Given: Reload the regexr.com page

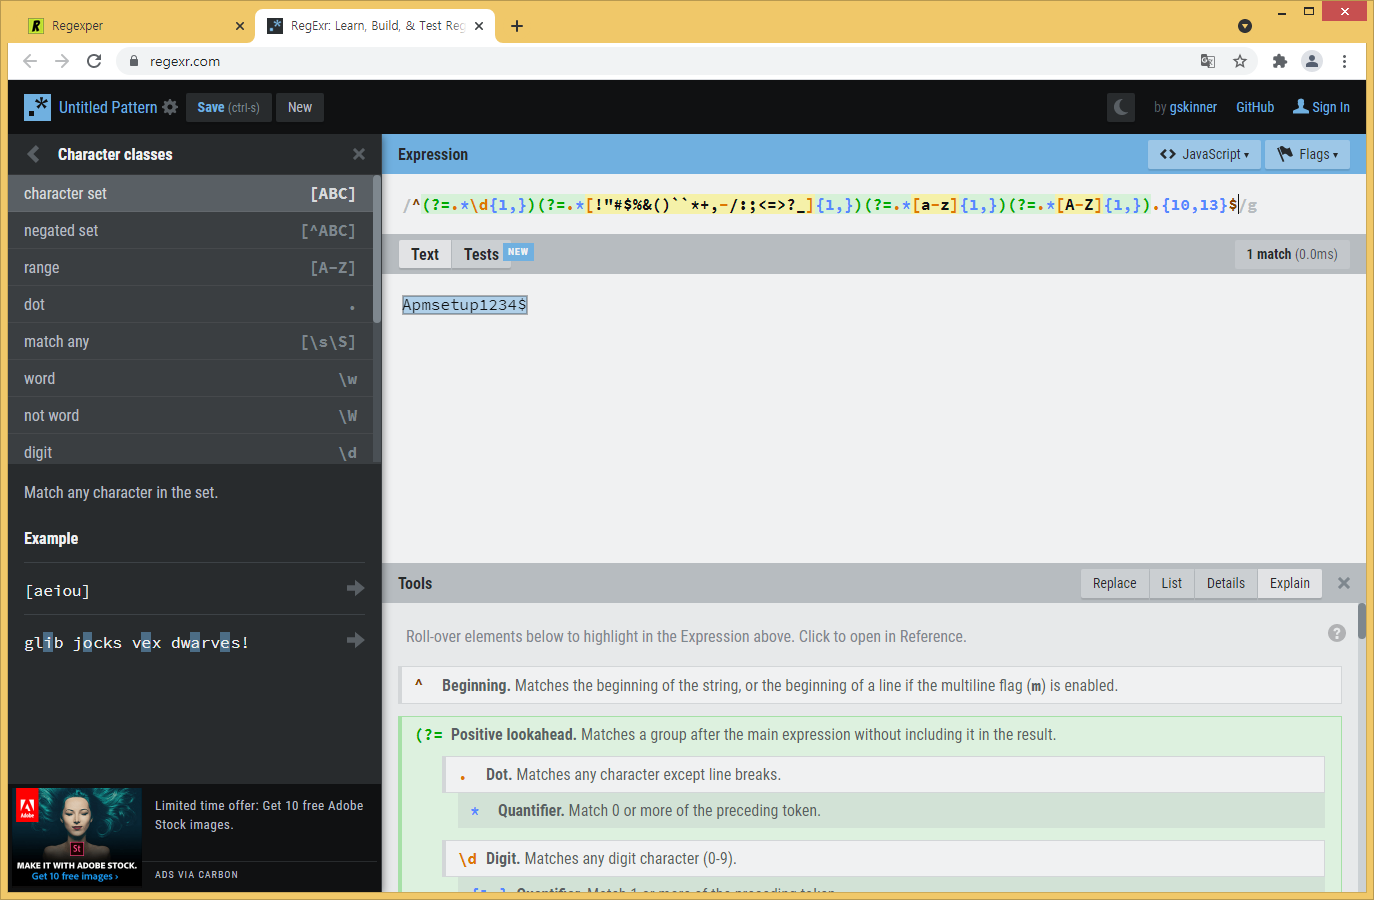Looking at the screenshot, I should pyautogui.click(x=94, y=61).
